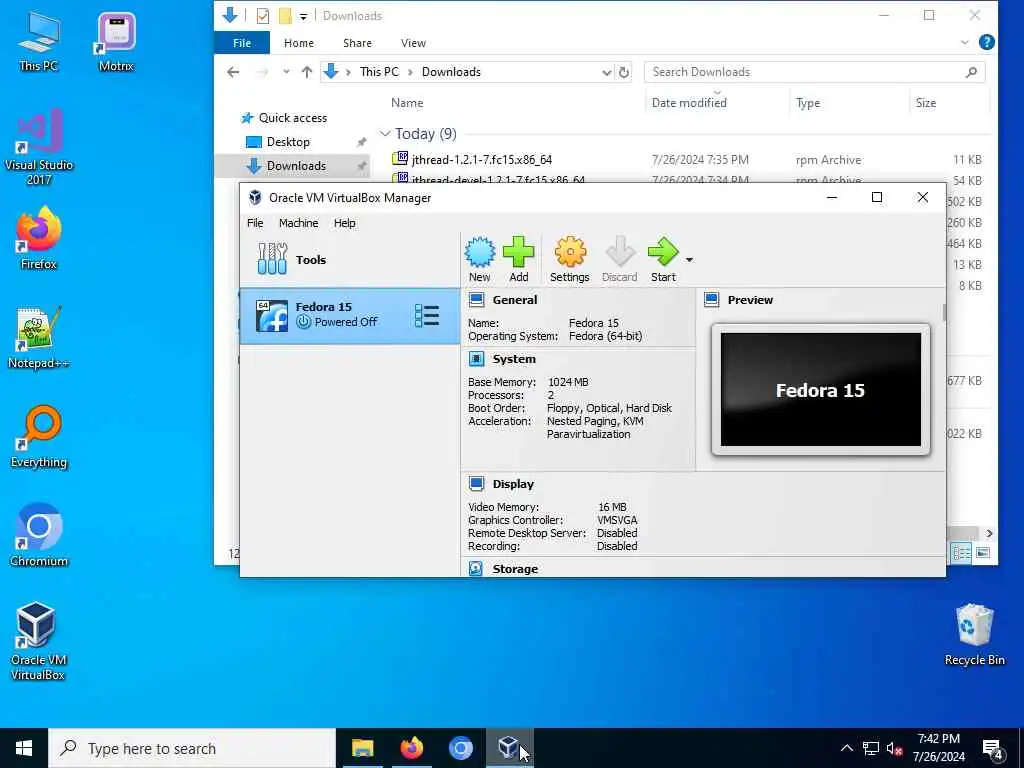Collapse the Today (9) group
Viewport: 1024px width, 768px height.
(385, 134)
